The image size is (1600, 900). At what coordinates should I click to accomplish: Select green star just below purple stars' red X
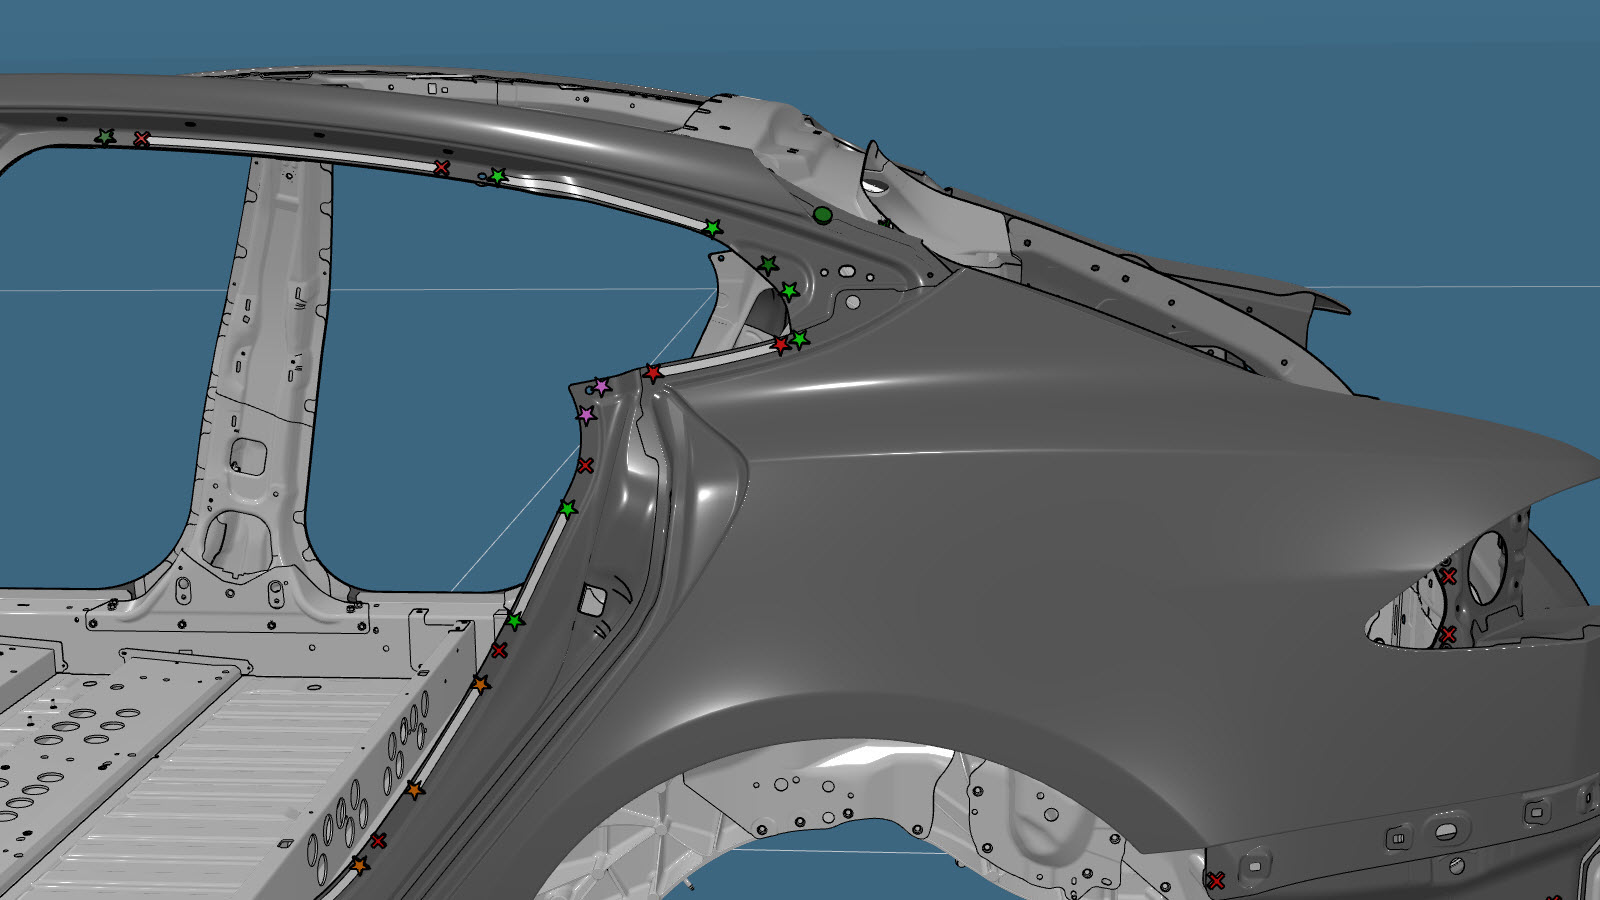point(567,509)
